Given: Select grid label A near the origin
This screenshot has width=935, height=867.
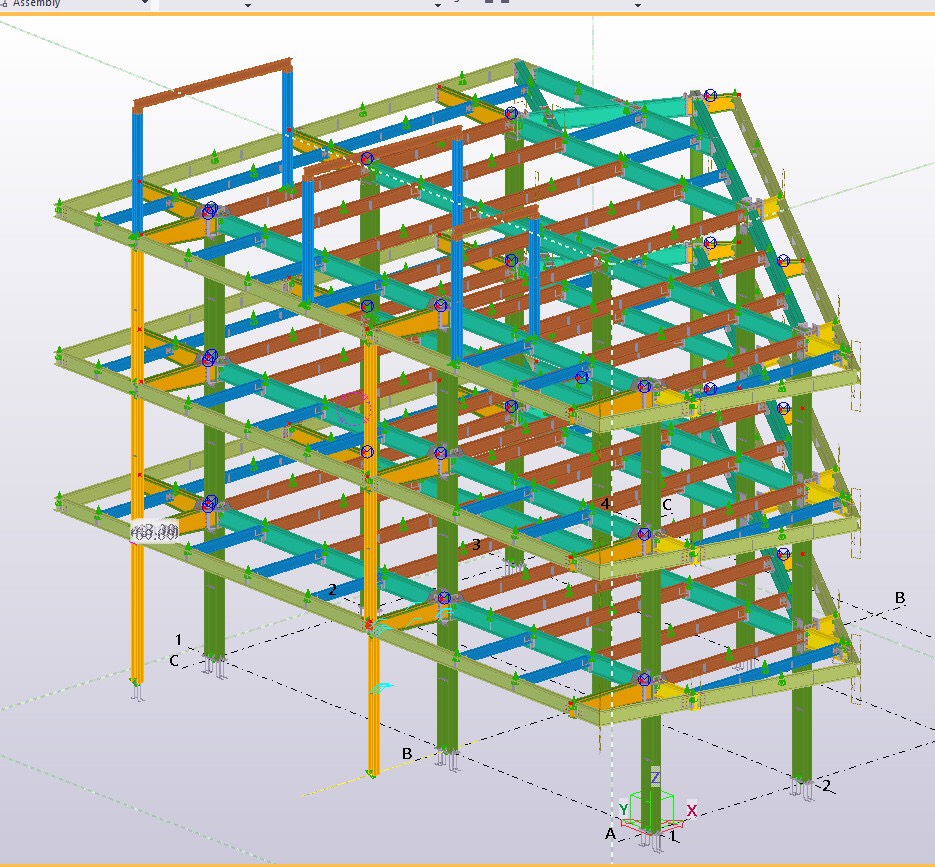Looking at the screenshot, I should pyautogui.click(x=610, y=832).
